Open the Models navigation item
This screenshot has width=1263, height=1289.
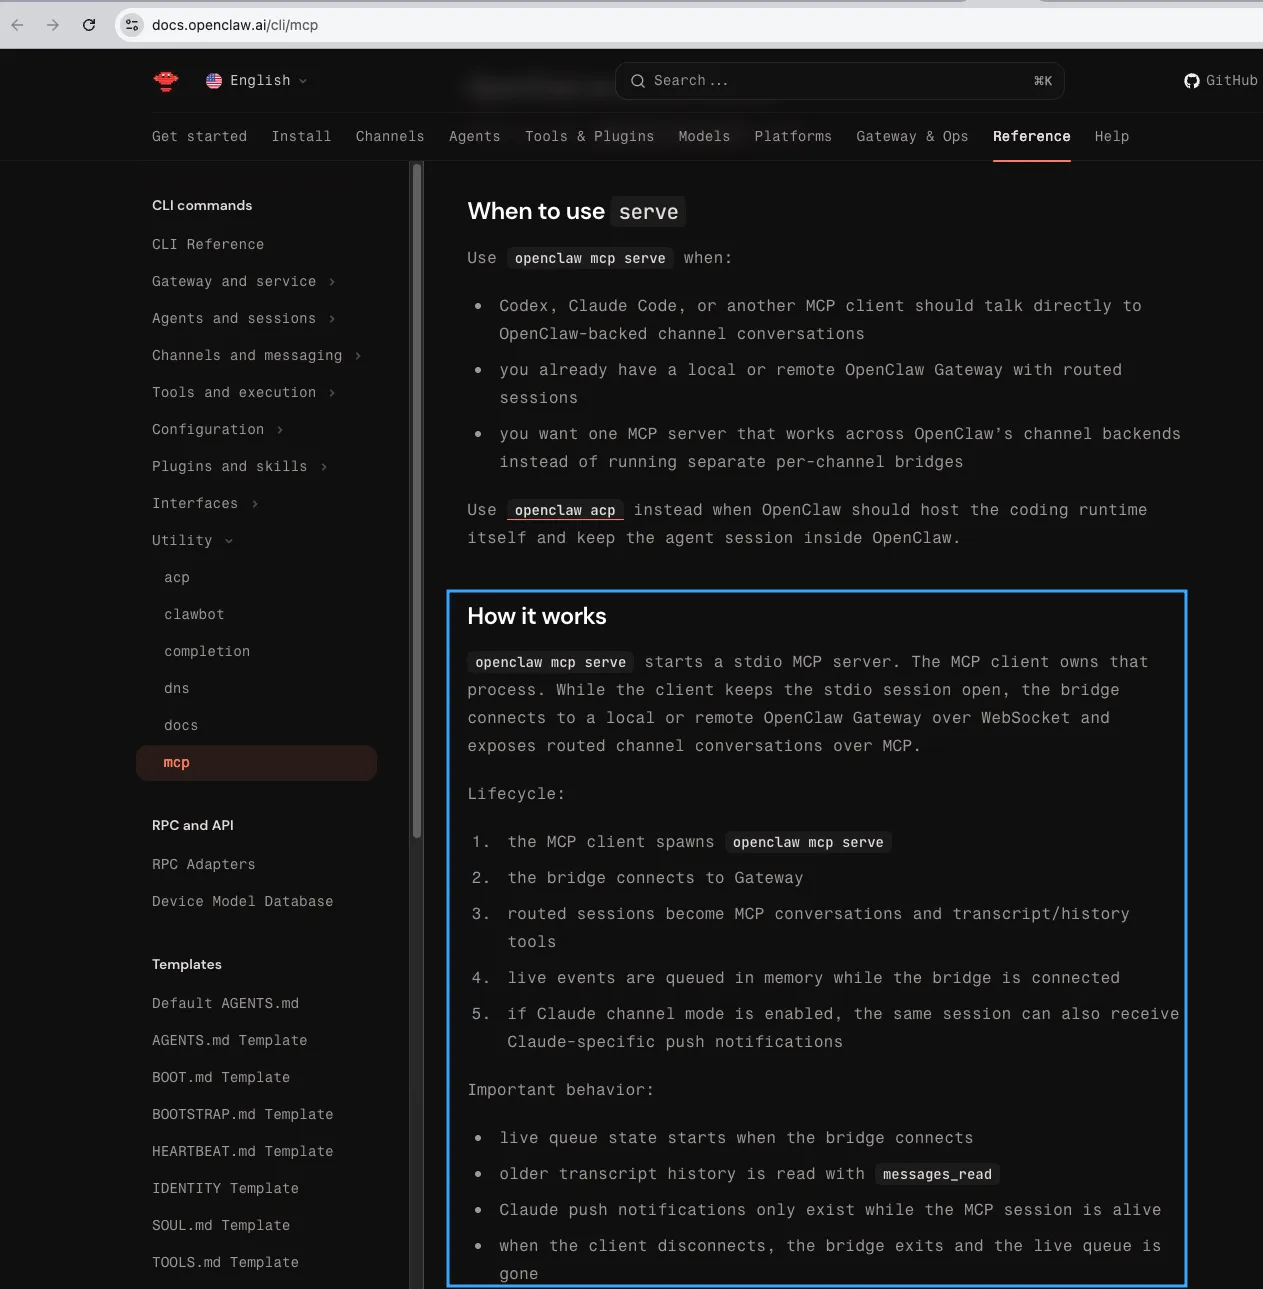(x=704, y=136)
